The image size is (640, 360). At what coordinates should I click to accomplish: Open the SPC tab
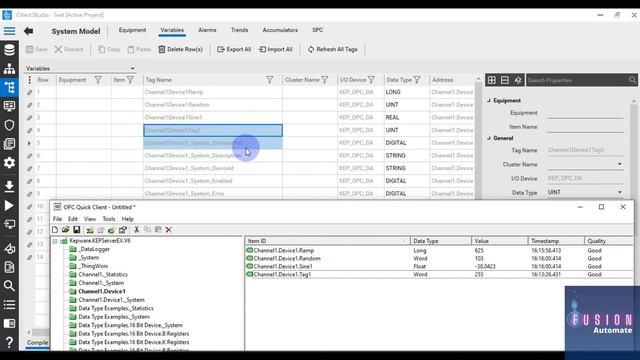coord(317,30)
